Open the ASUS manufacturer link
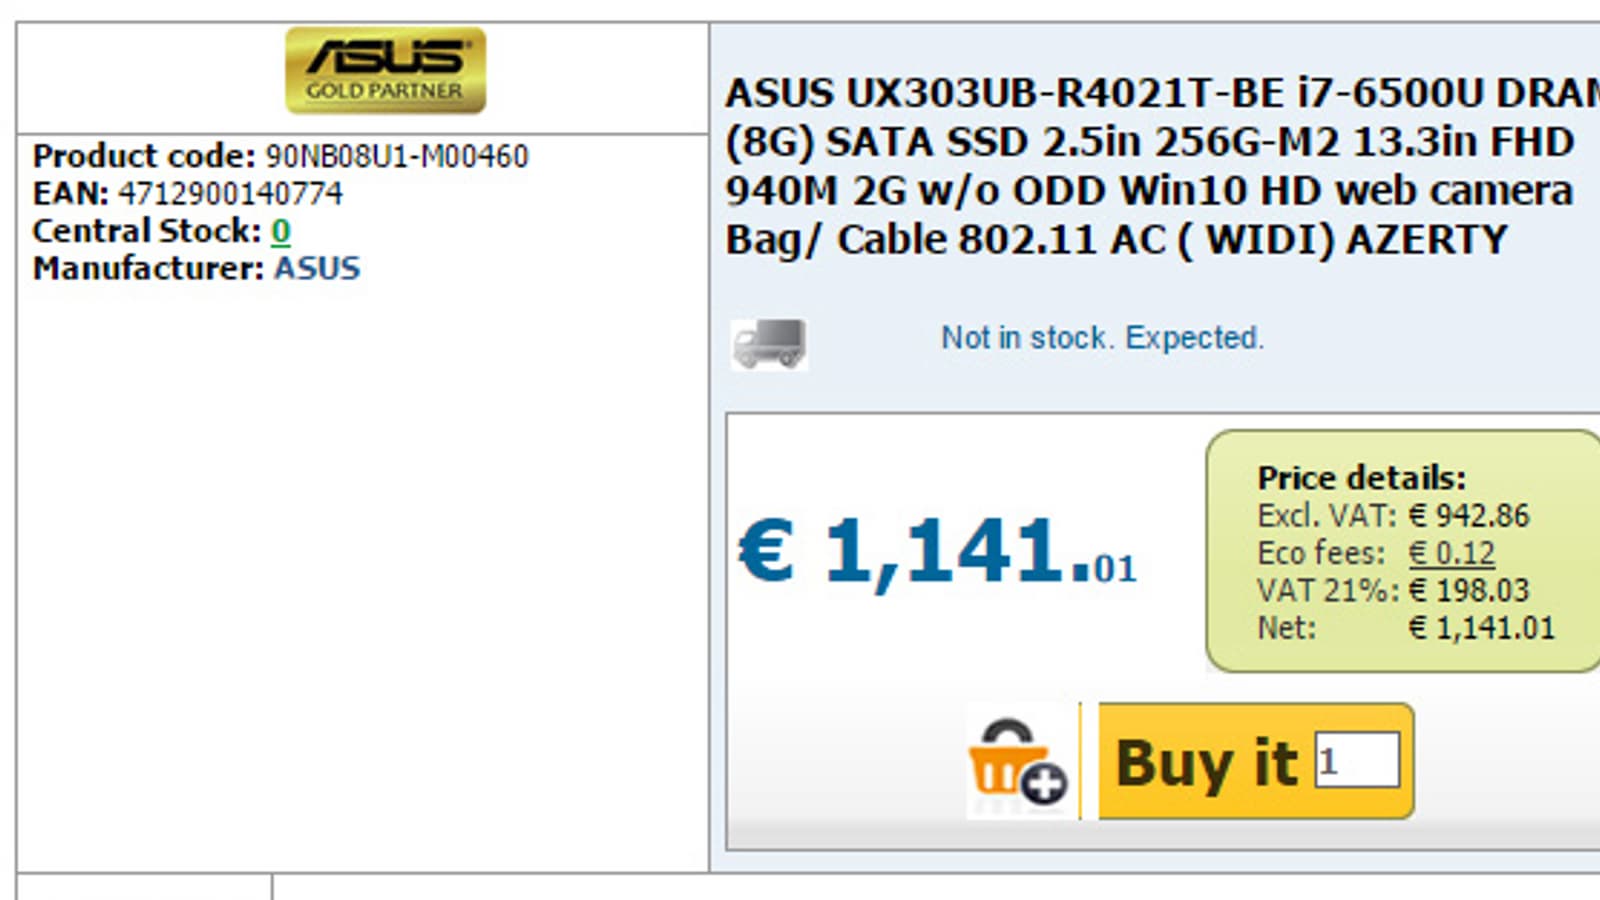 point(317,268)
